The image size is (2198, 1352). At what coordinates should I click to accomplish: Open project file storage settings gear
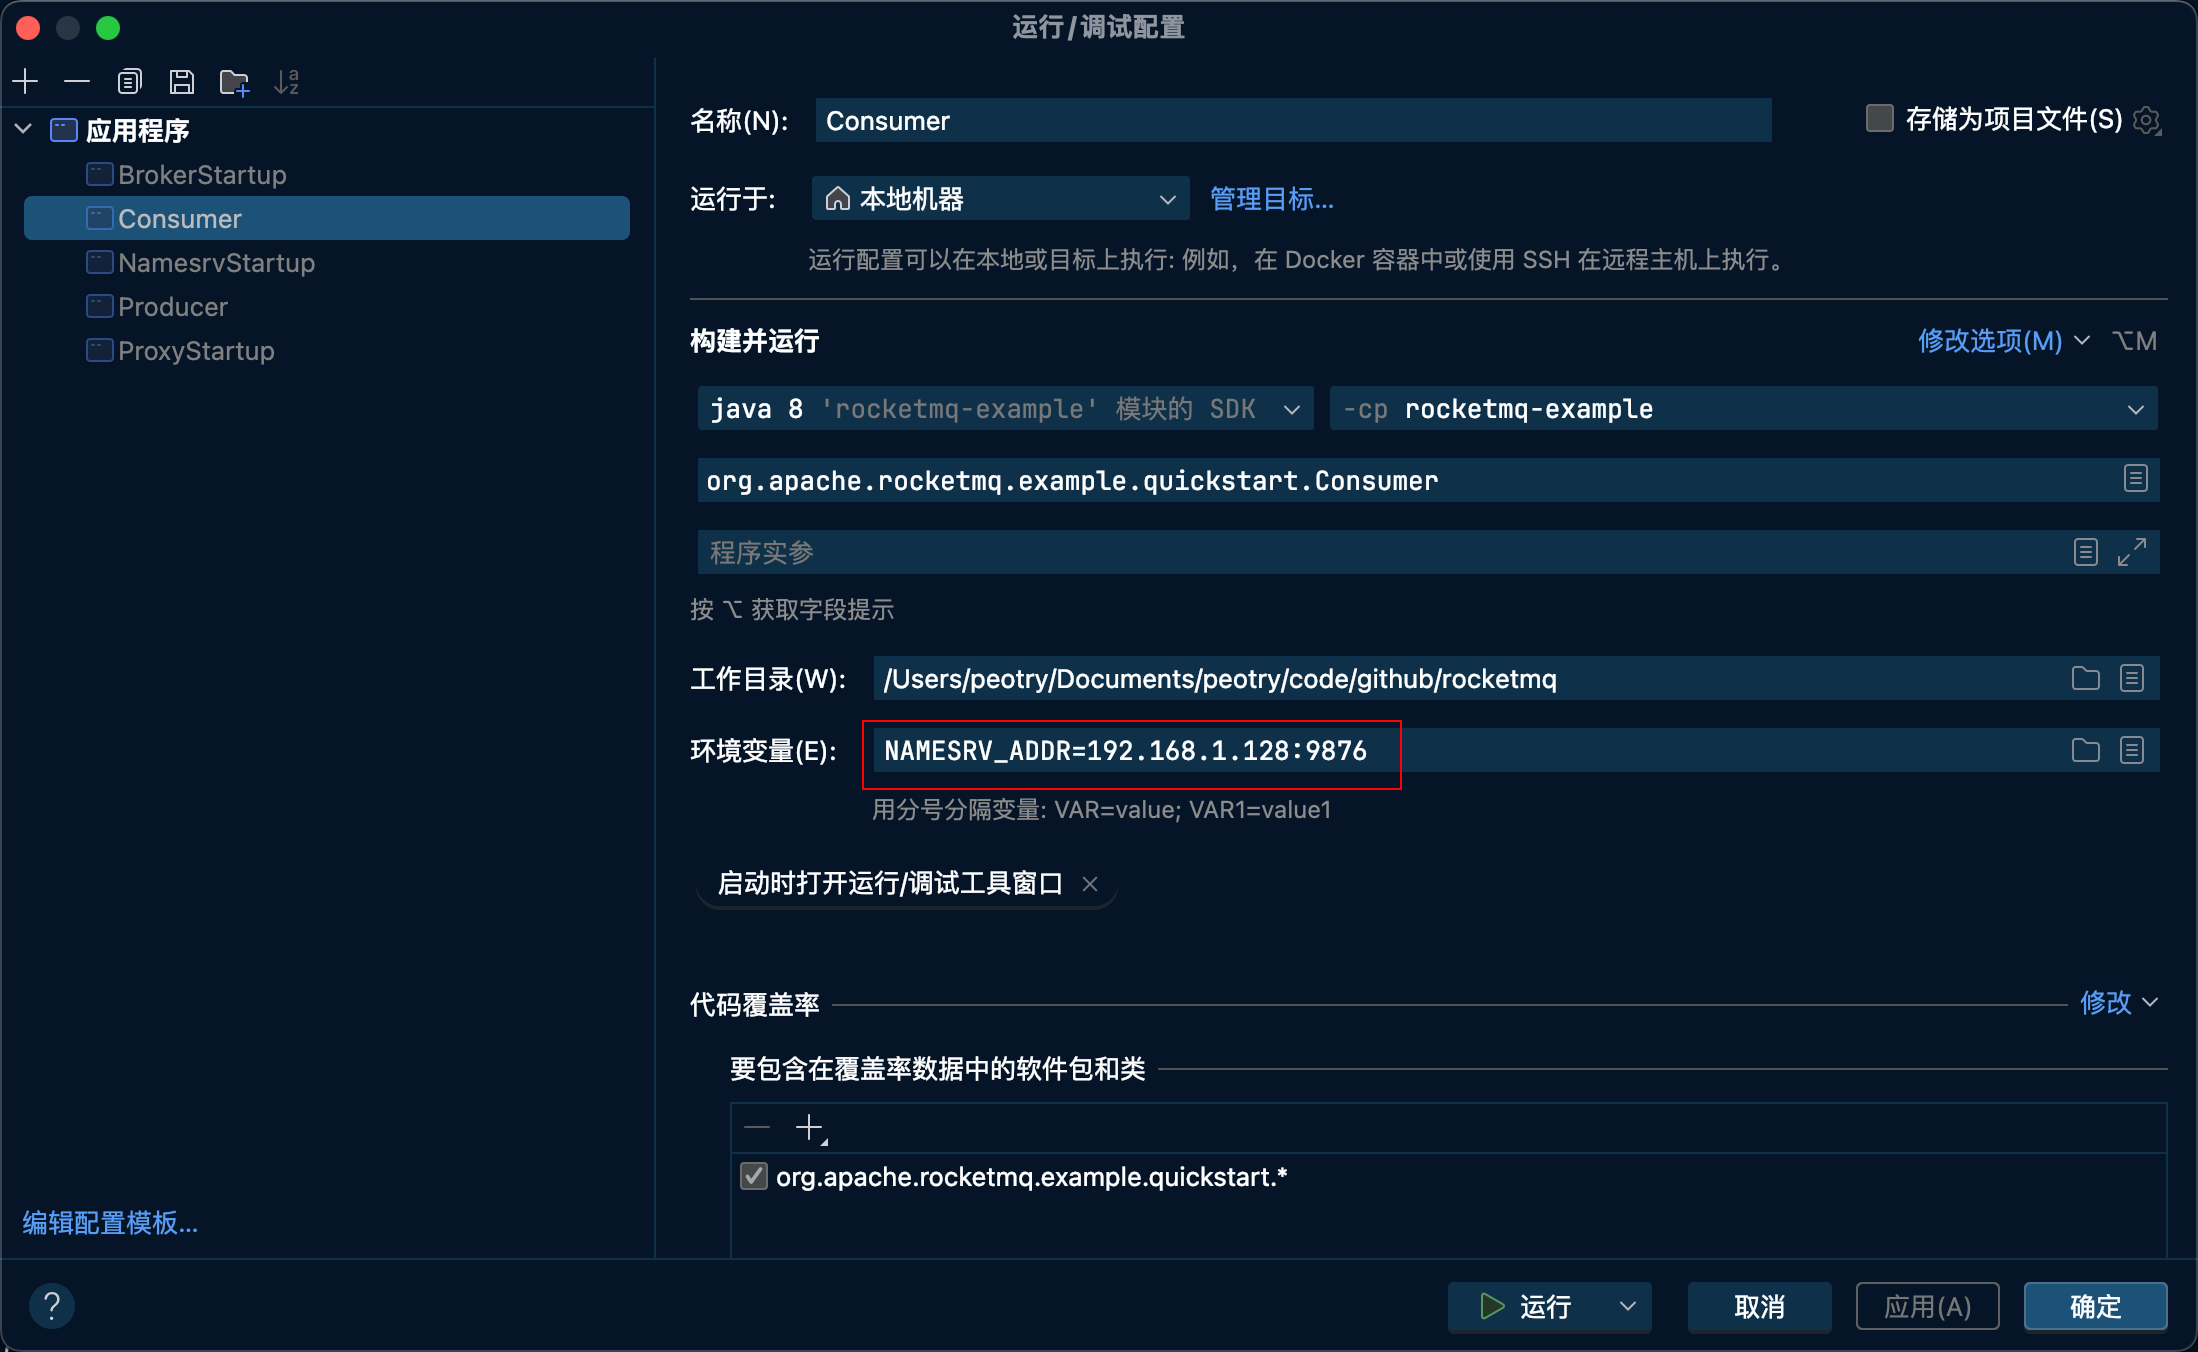click(2147, 121)
